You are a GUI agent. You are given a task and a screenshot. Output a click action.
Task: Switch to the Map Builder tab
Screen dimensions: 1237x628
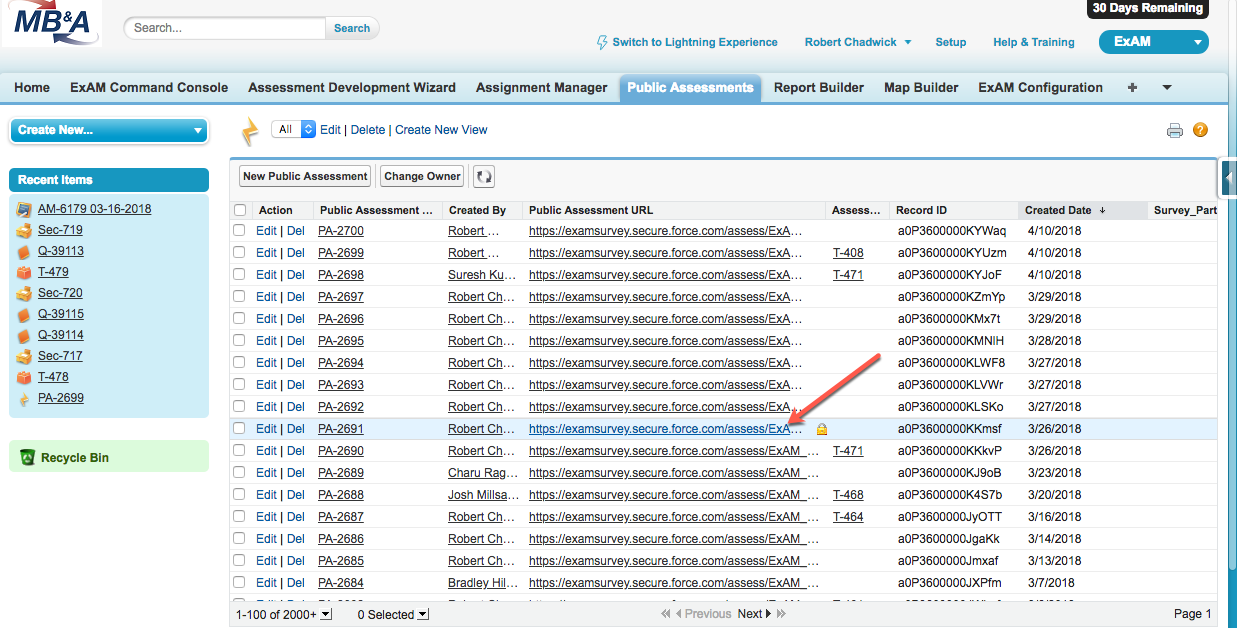921,88
